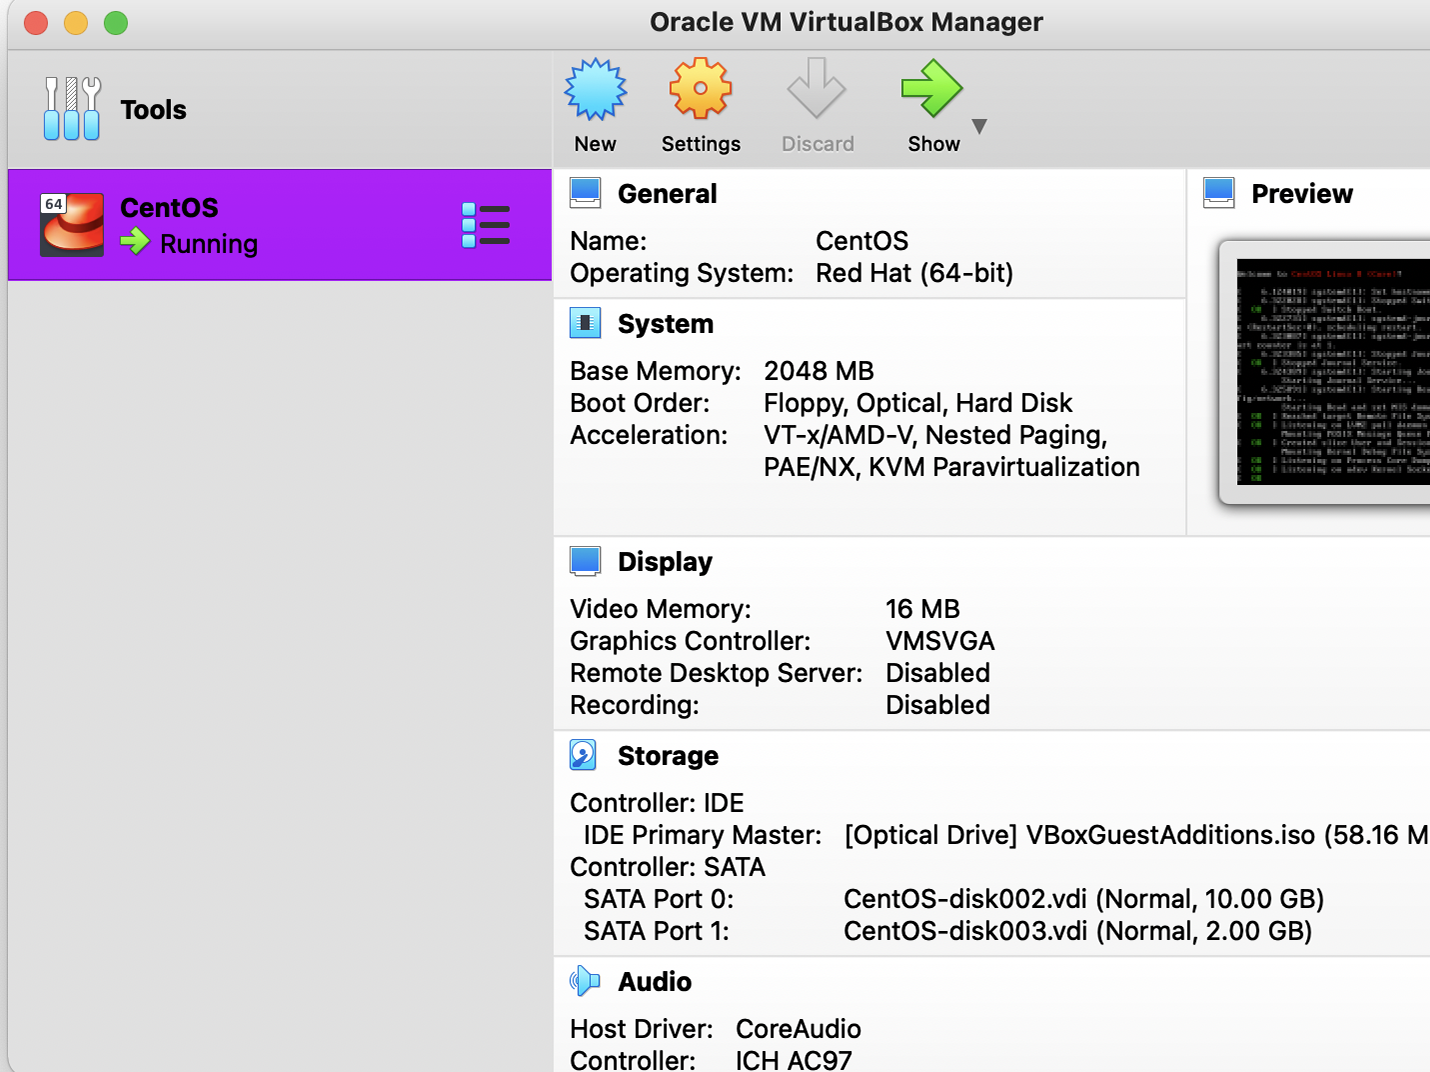Open the CentOS machine list menu icon
The width and height of the screenshot is (1430, 1072).
tap(486, 225)
